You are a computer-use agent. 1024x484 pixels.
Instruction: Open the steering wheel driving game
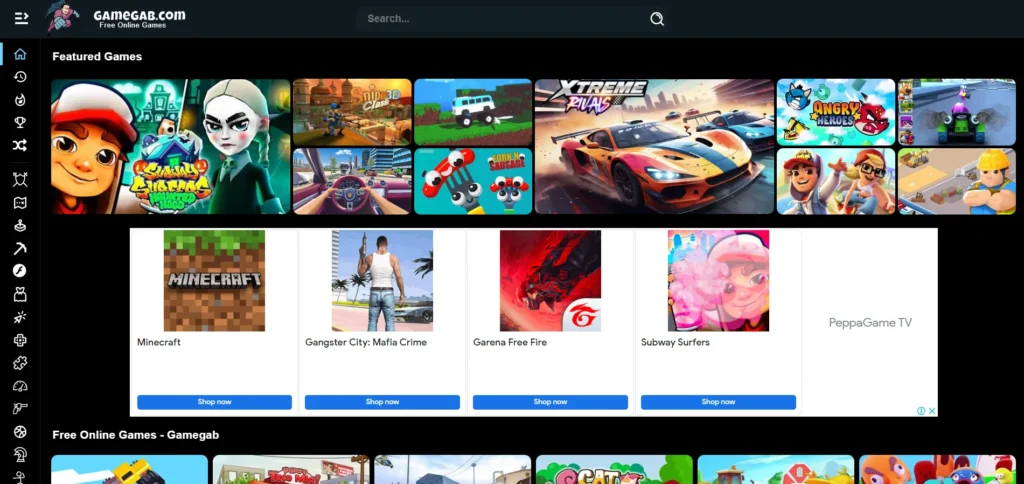pyautogui.click(x=352, y=181)
